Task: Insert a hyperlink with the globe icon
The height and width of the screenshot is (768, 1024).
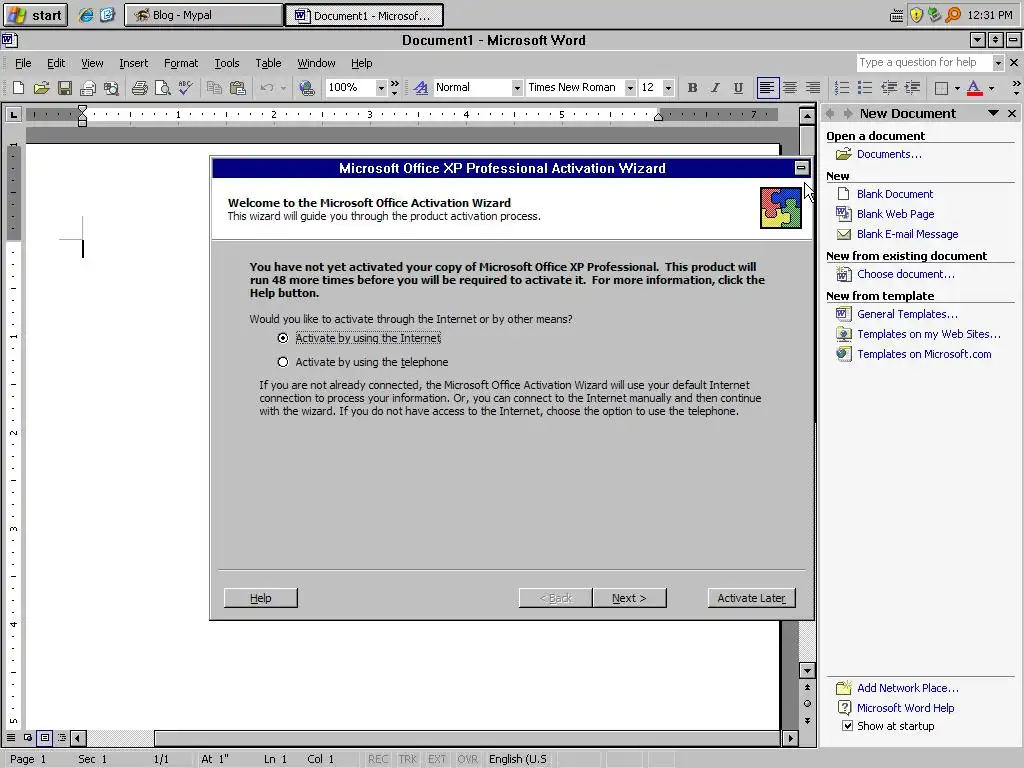Action: (306, 88)
